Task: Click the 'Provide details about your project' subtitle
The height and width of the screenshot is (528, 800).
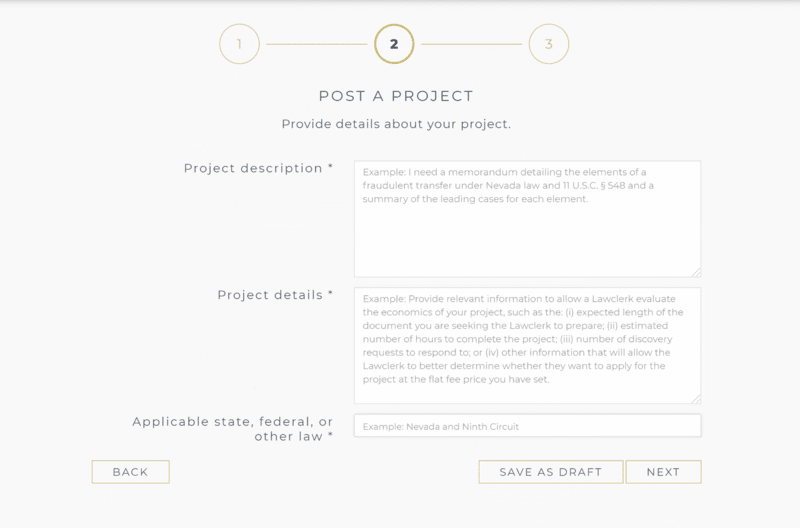Action: (x=396, y=124)
